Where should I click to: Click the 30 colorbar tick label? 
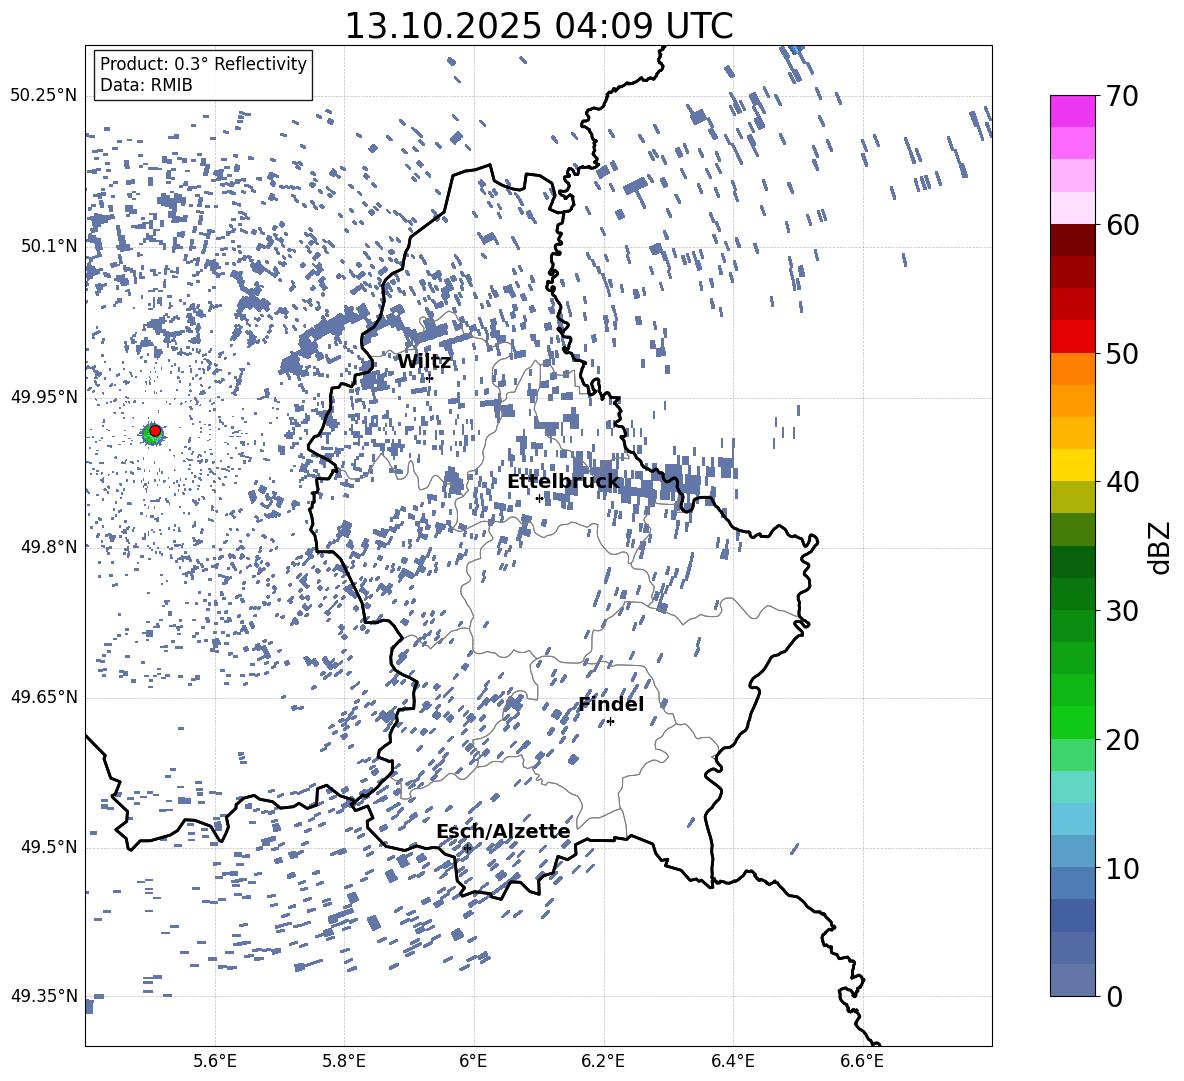click(x=1122, y=610)
